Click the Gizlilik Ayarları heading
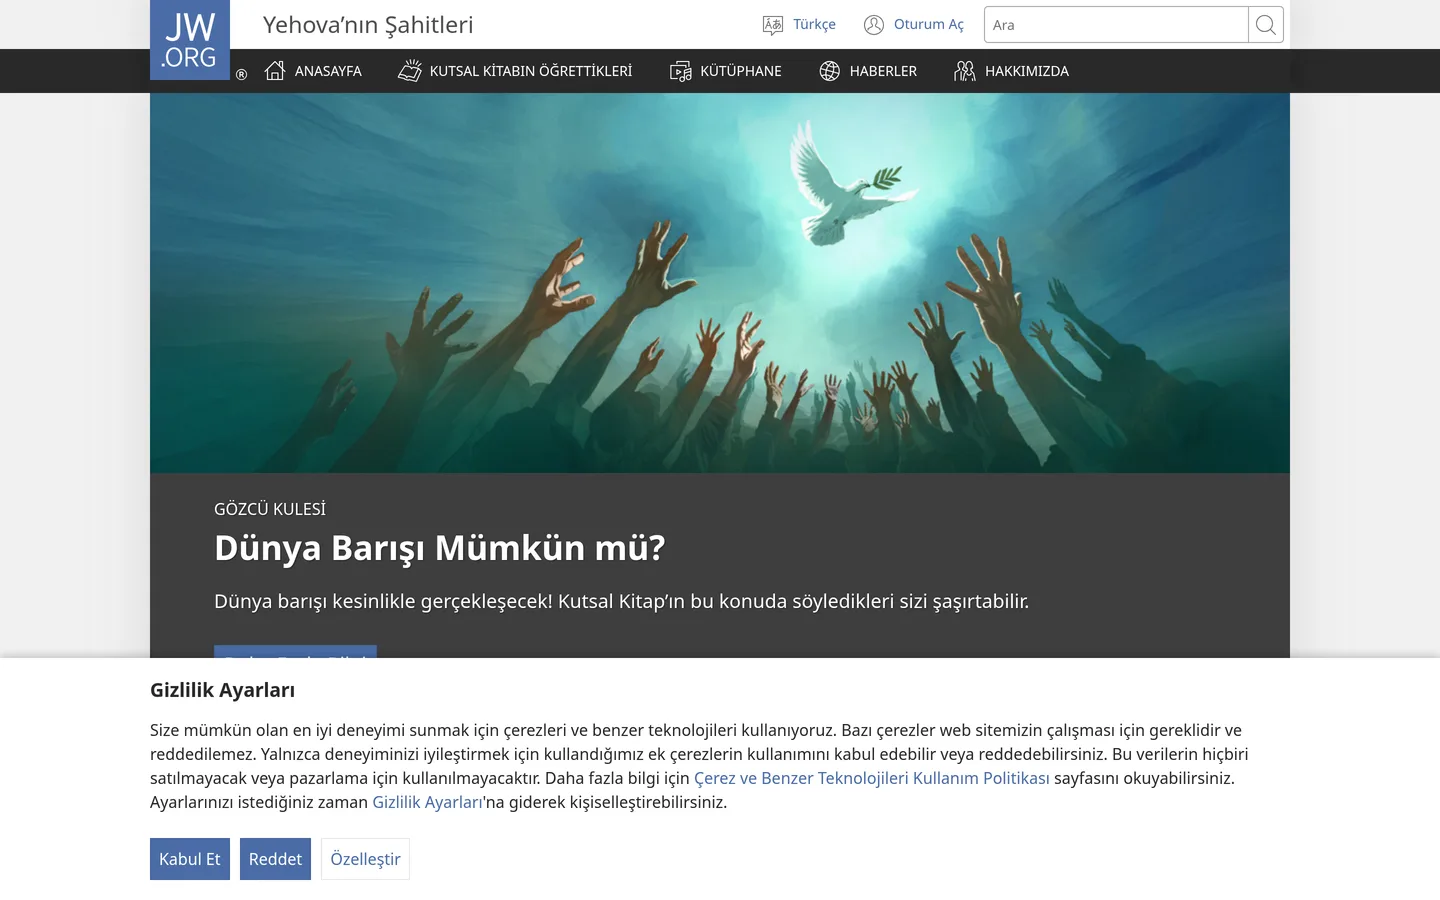This screenshot has height=900, width=1440. pos(222,690)
